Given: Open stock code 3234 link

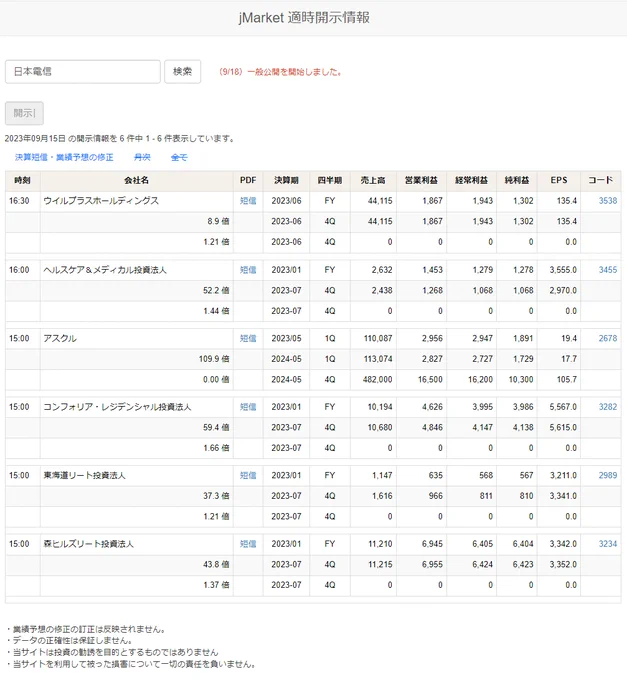Looking at the screenshot, I should coord(608,544).
